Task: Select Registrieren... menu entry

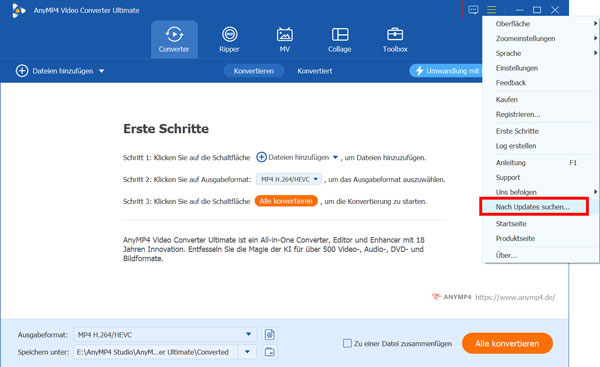Action: (541, 114)
